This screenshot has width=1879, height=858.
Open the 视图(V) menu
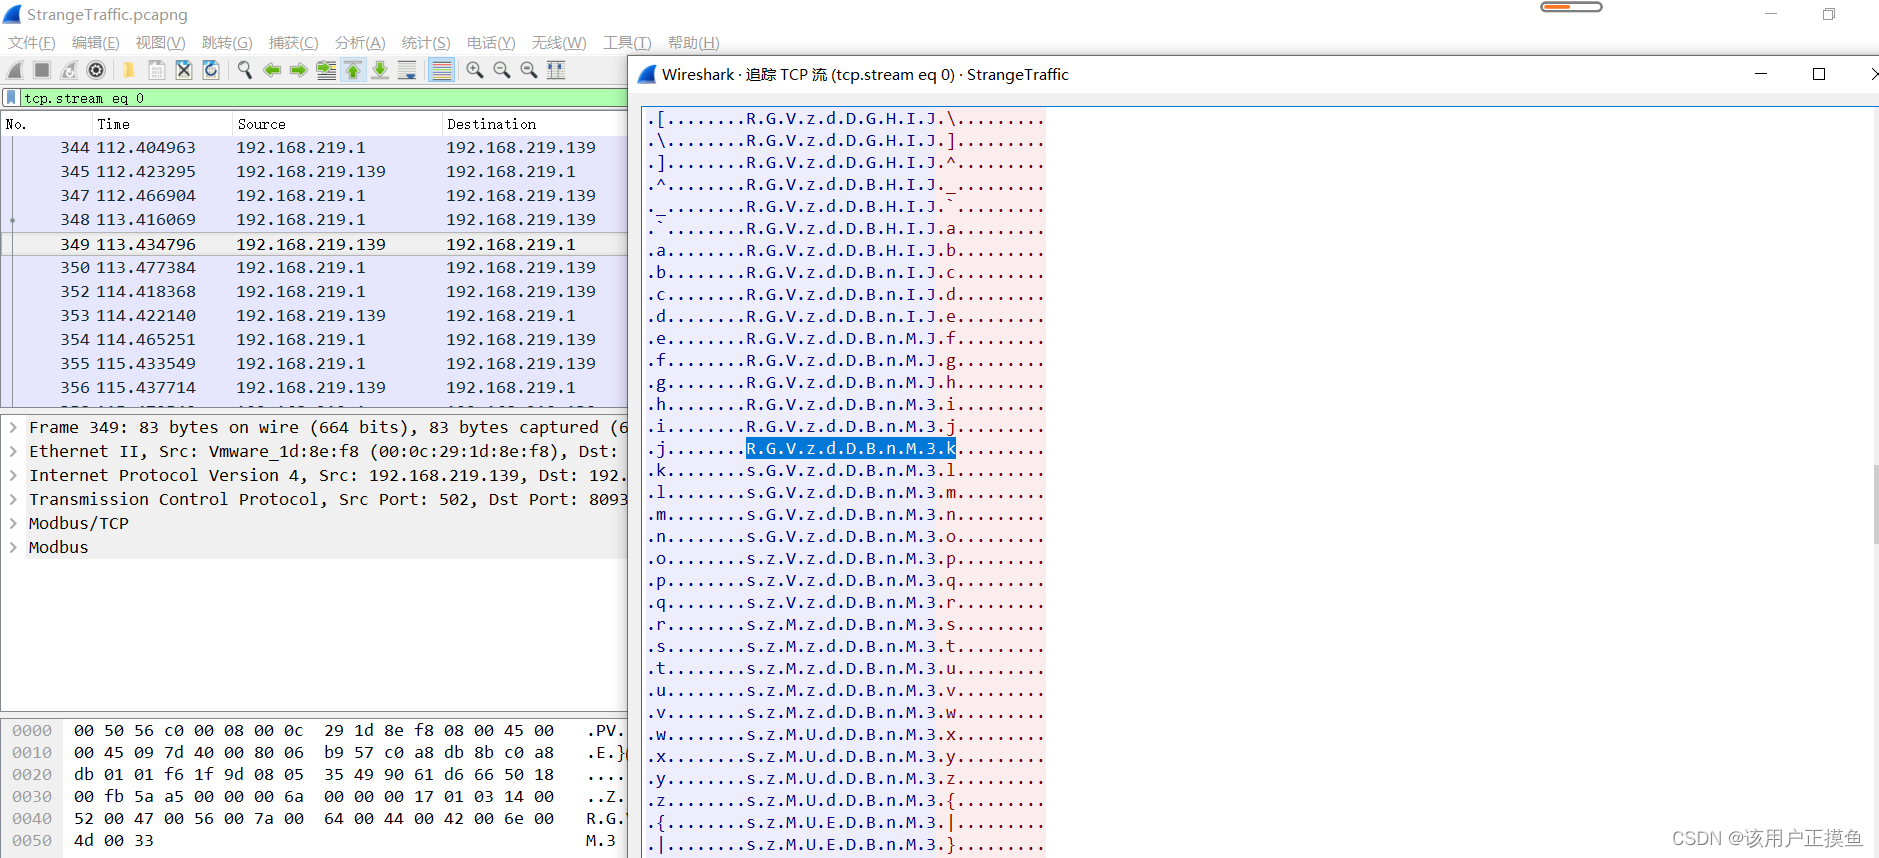coord(160,42)
